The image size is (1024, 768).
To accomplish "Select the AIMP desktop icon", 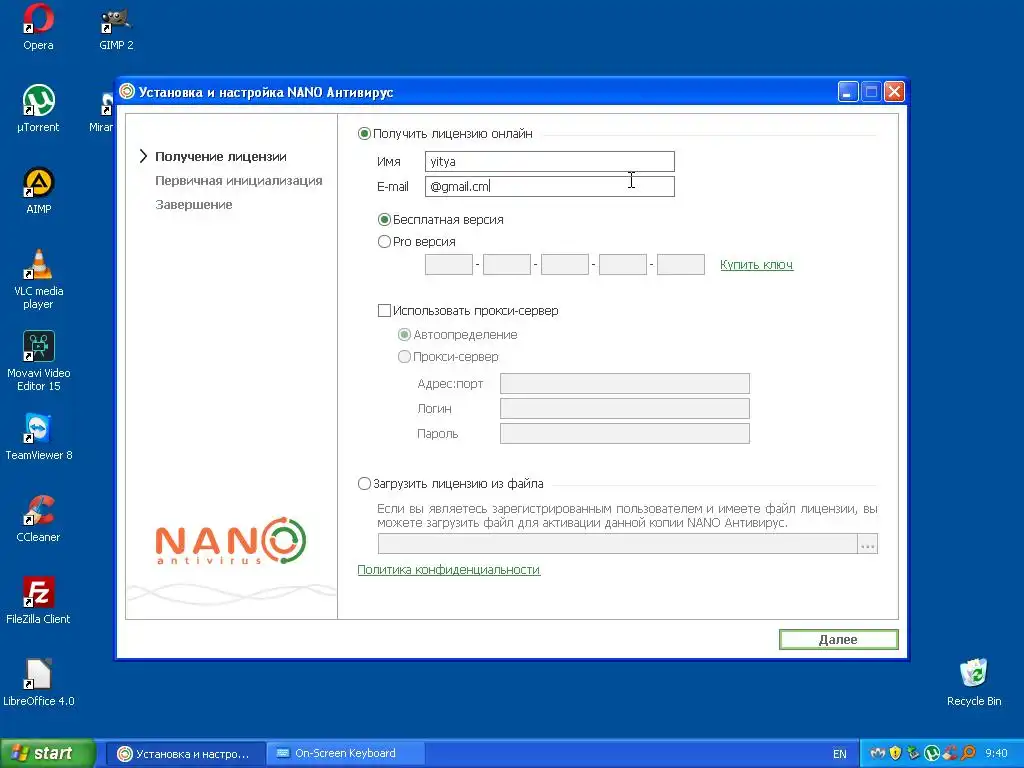I will click(x=38, y=191).
